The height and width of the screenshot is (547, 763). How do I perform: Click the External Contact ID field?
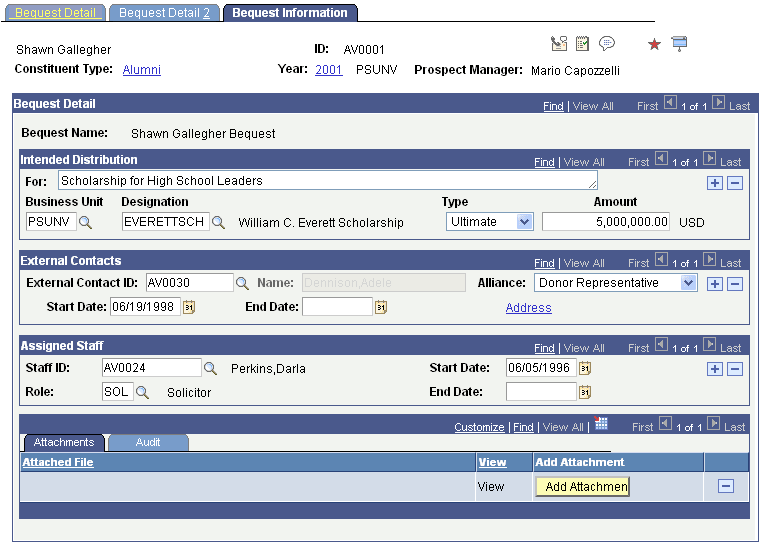[x=190, y=283]
